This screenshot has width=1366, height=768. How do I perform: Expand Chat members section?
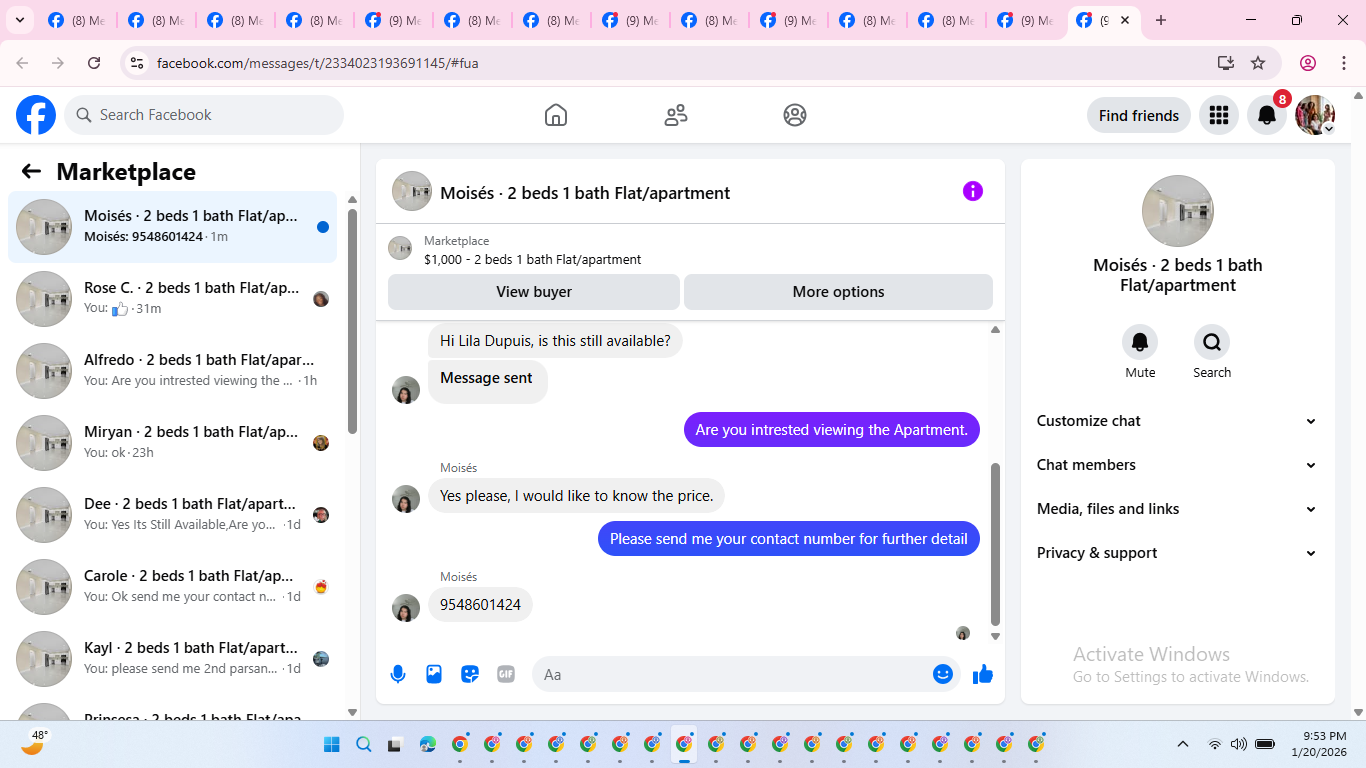coord(1177,465)
